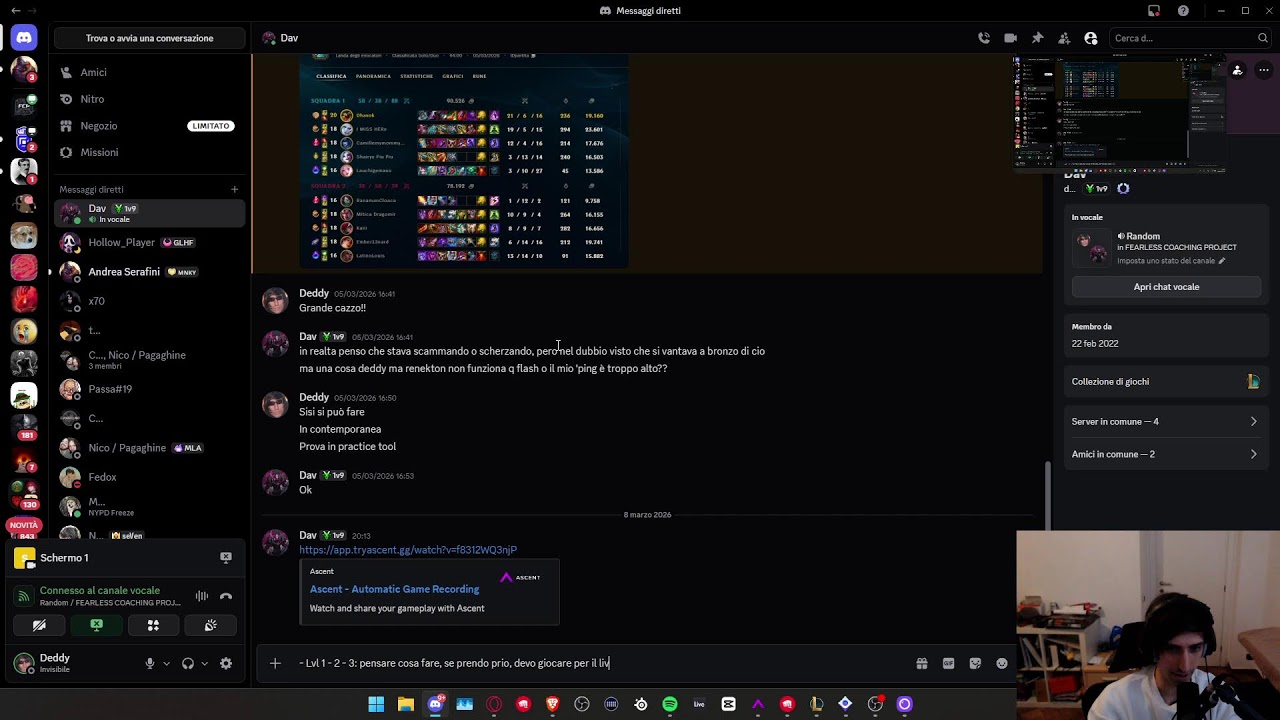Mute the microphone

click(x=150, y=663)
